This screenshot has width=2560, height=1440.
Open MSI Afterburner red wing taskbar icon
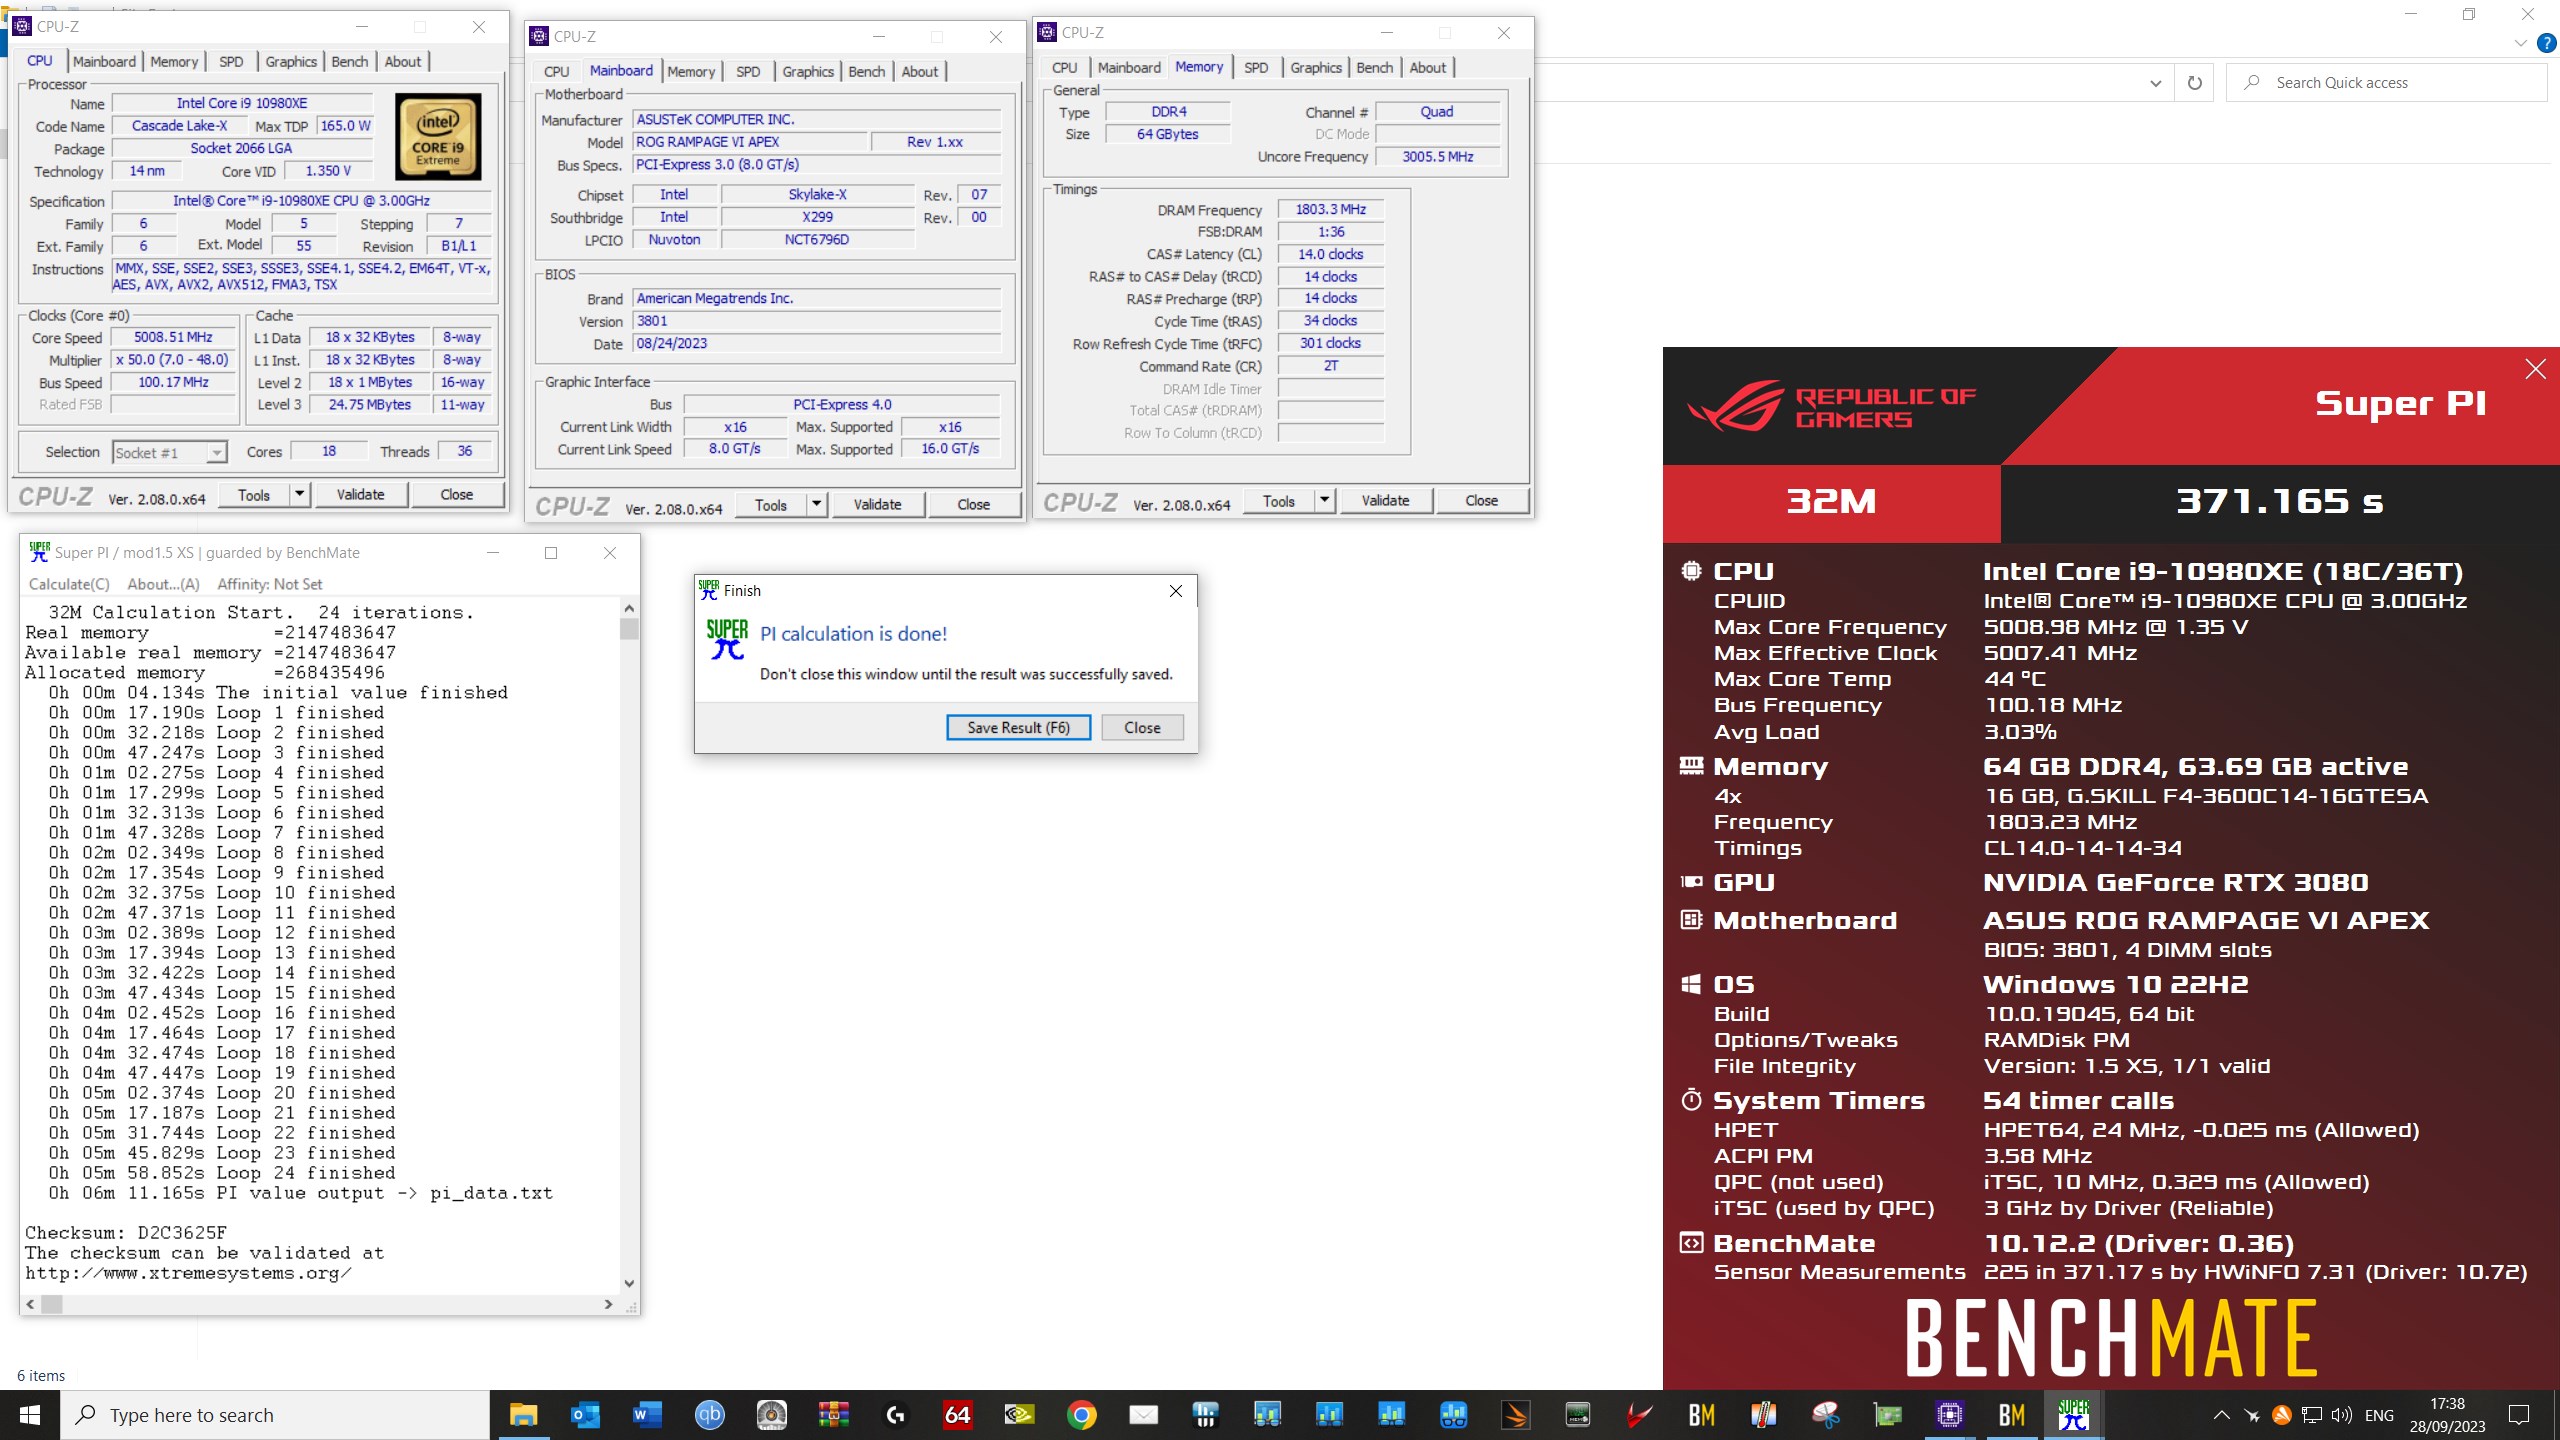[x=1639, y=1415]
